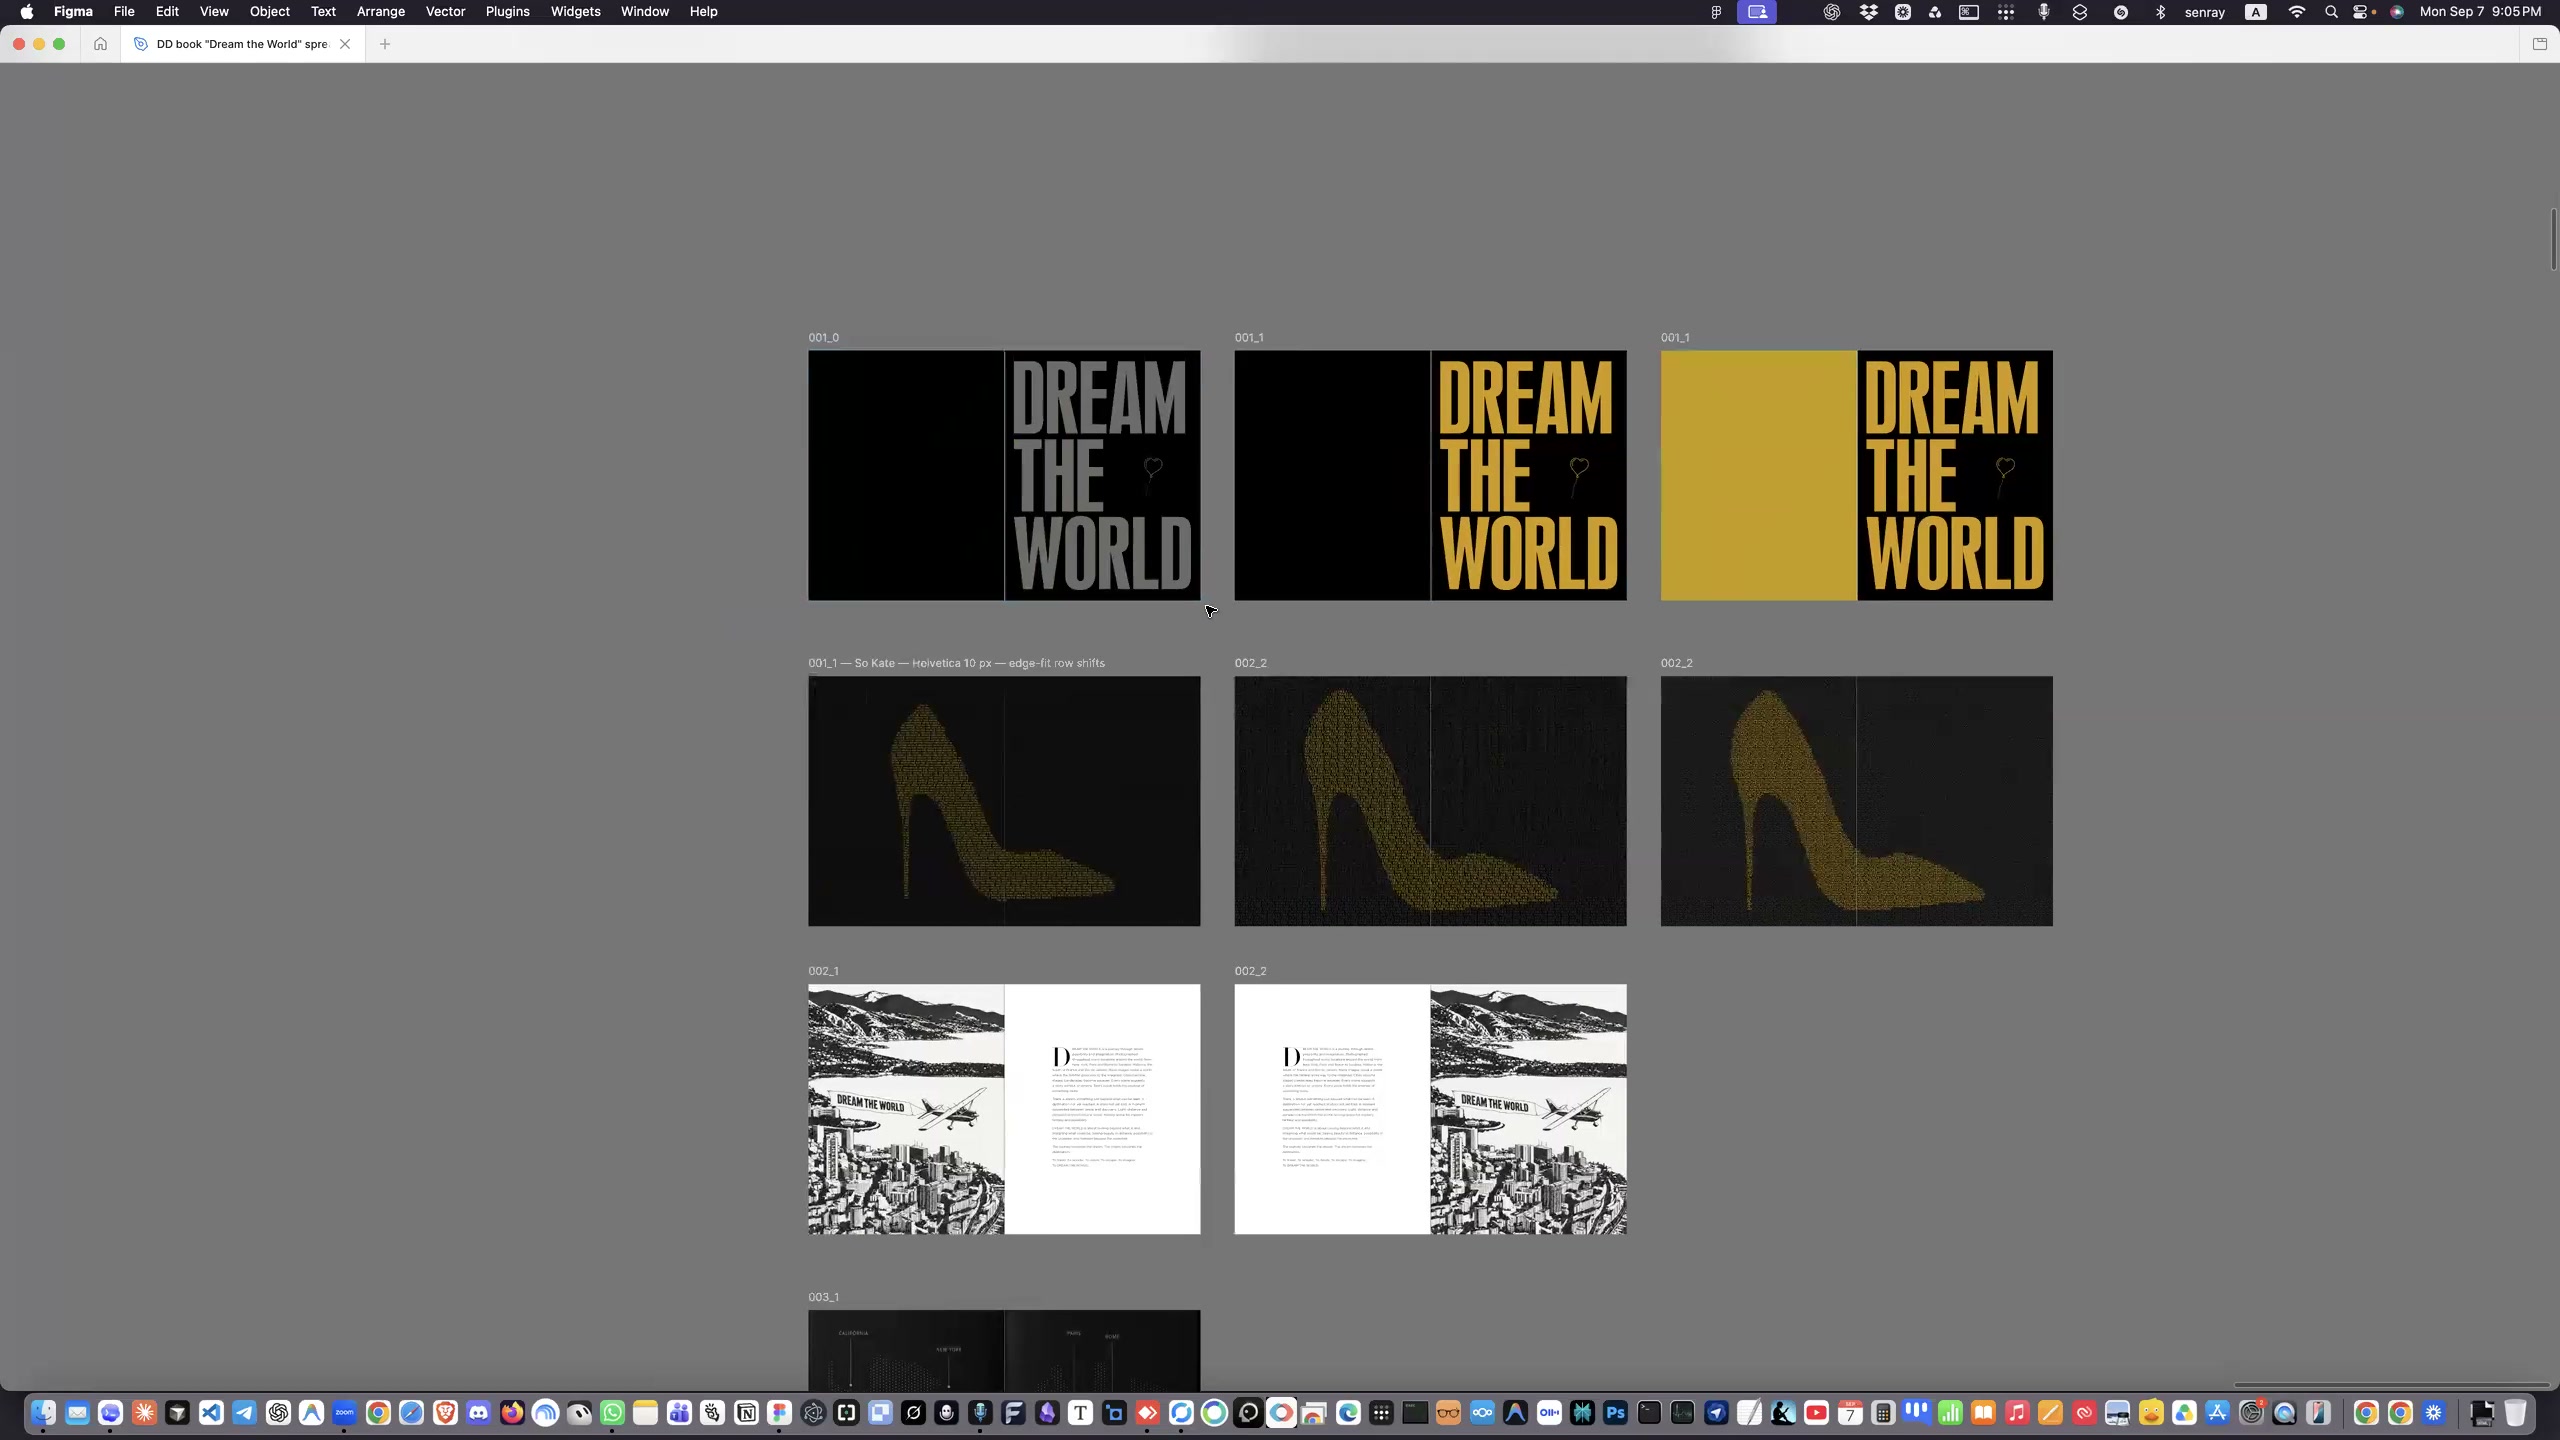Launch Firefox from the dock
The image size is (2560, 1440).
click(x=512, y=1413)
